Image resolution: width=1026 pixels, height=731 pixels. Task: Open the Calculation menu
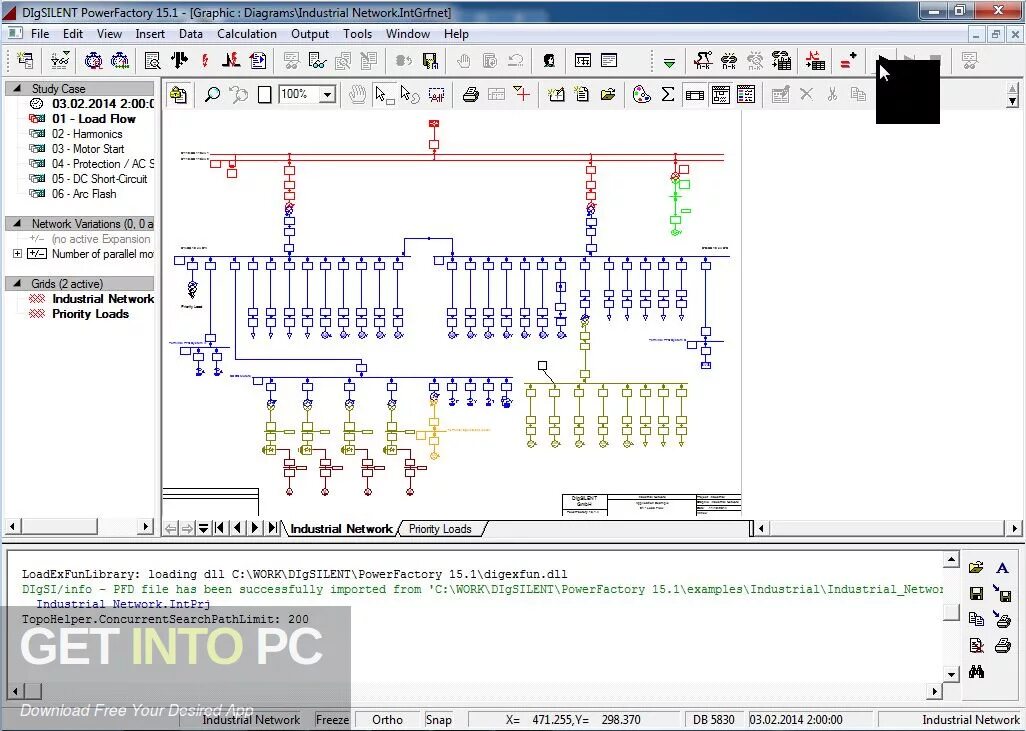coord(247,34)
